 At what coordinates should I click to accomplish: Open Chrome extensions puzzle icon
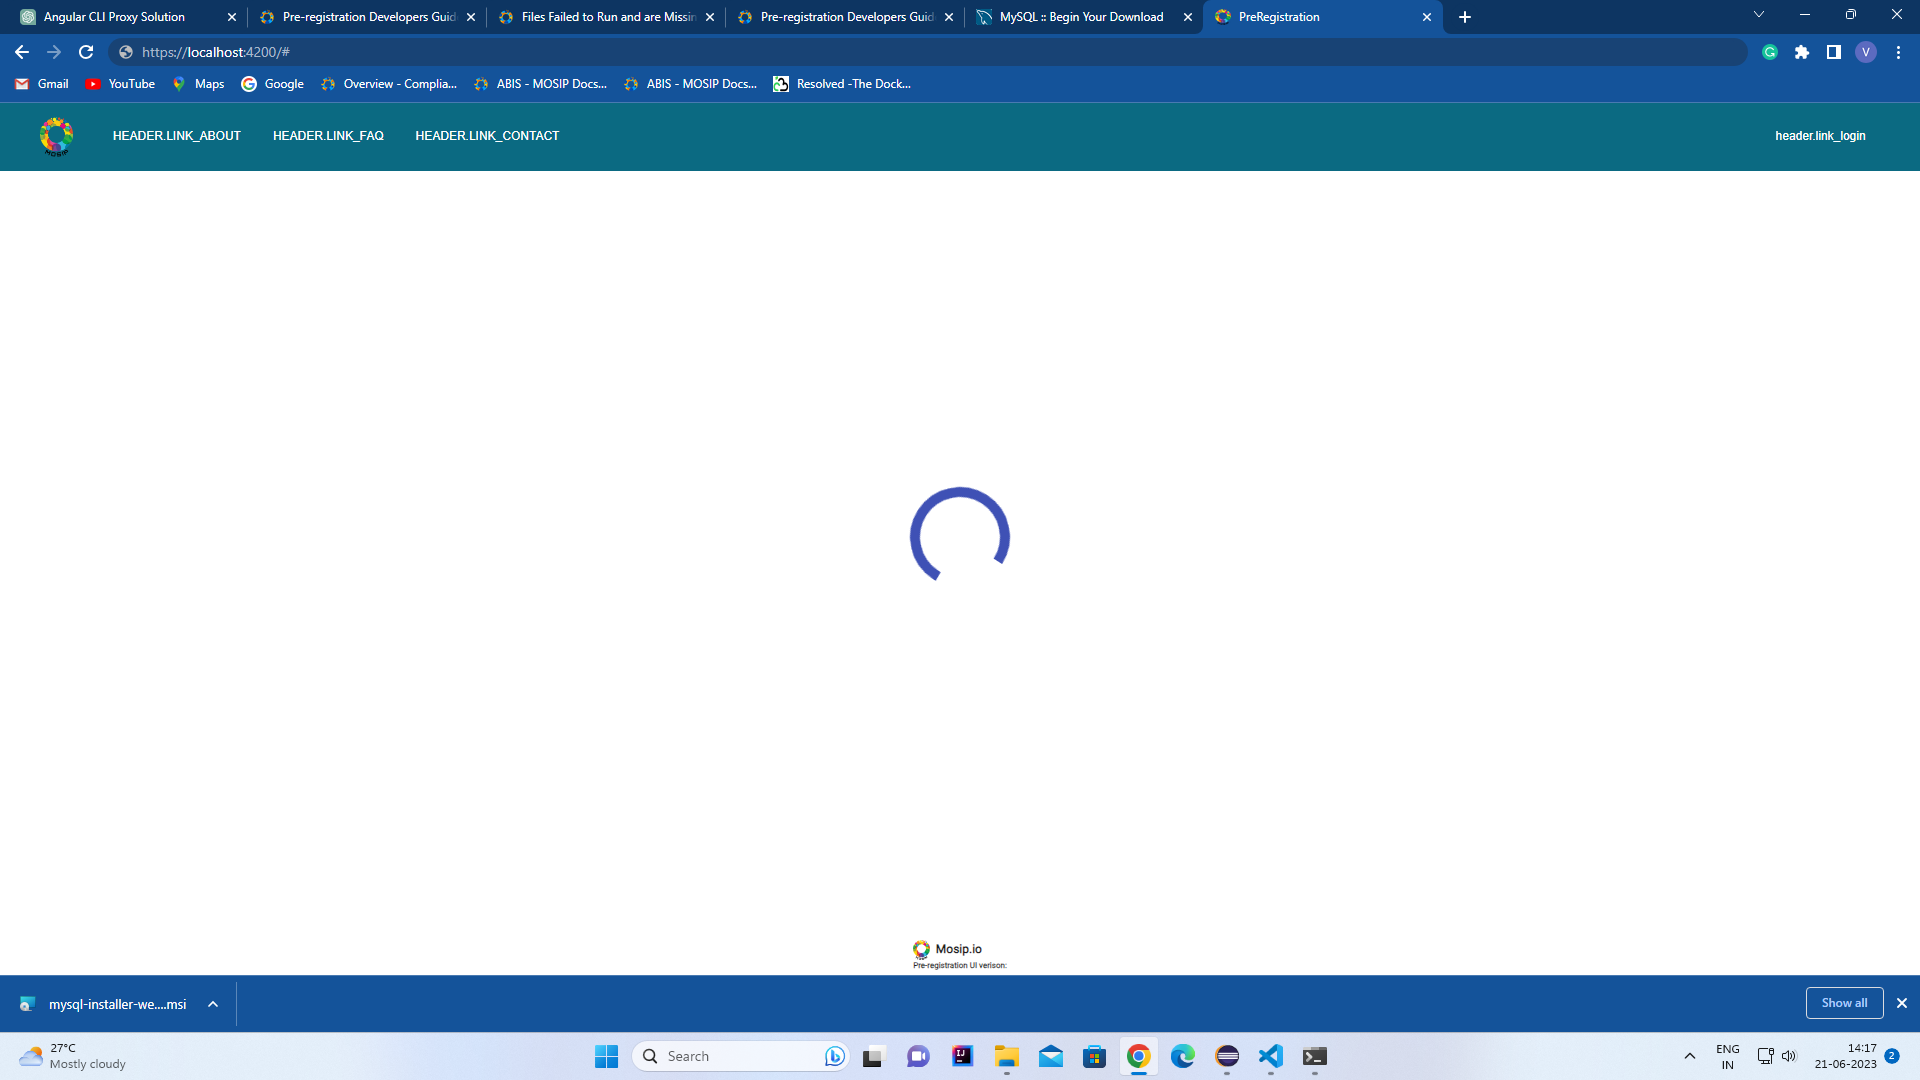pyautogui.click(x=1802, y=52)
